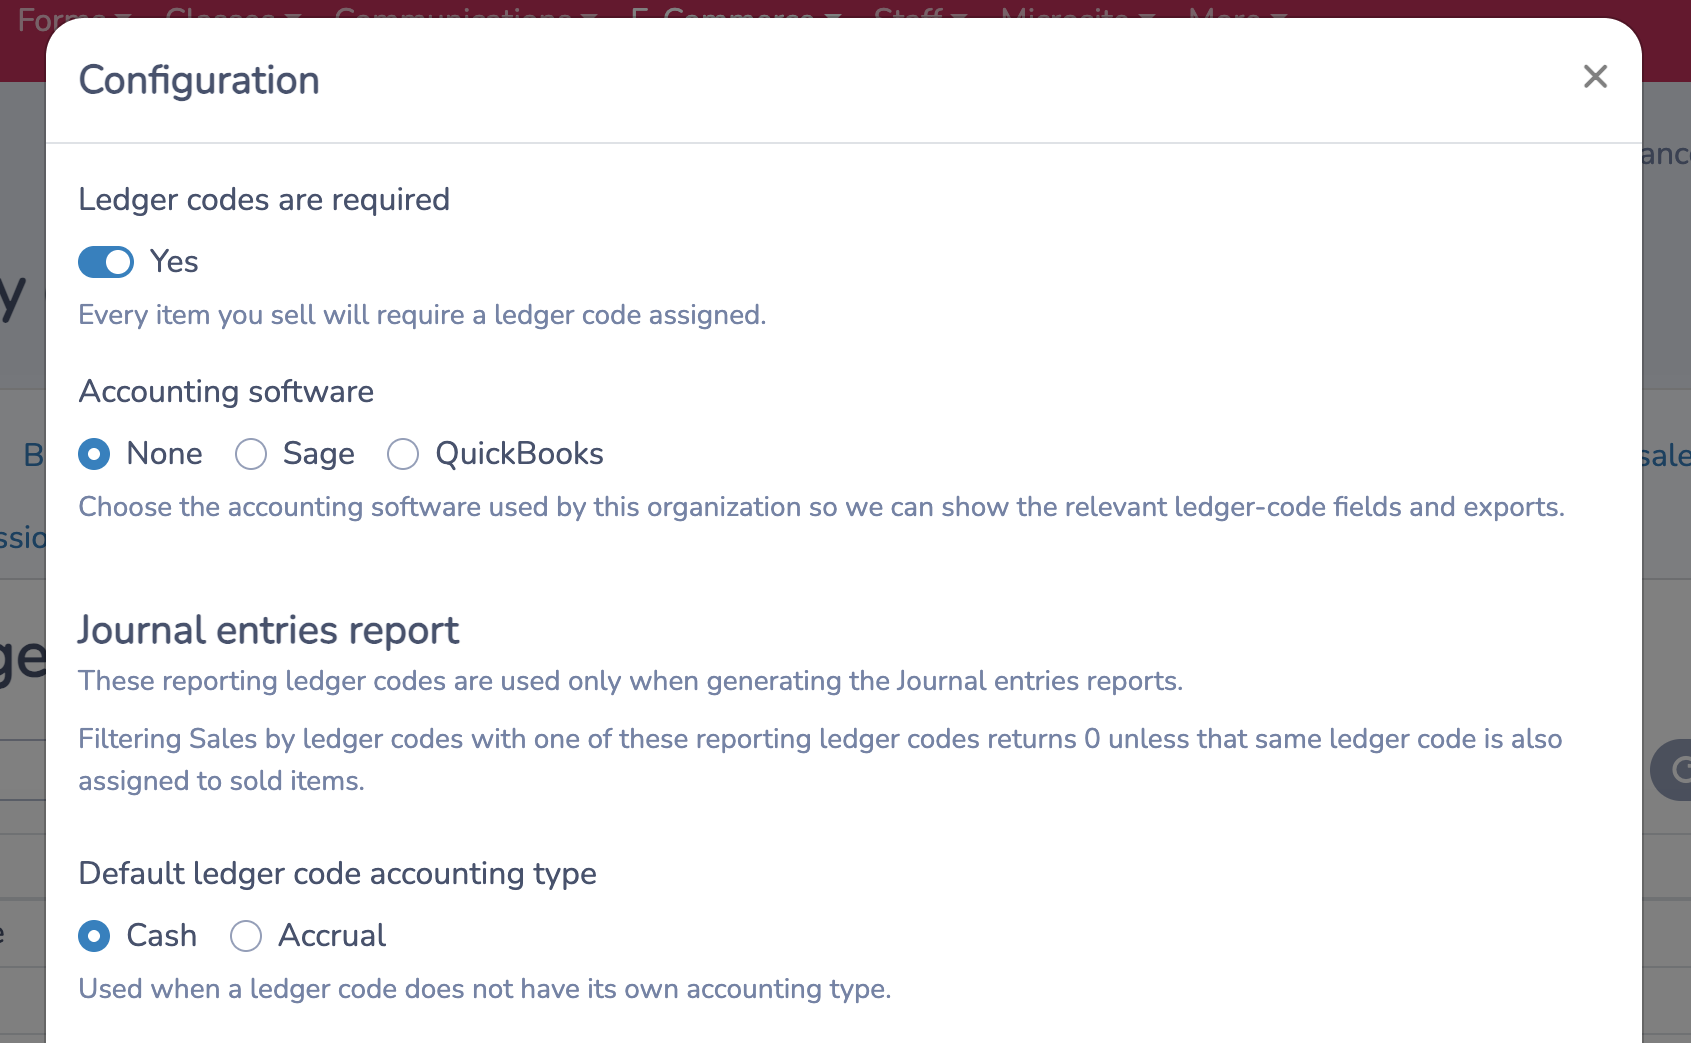Select Sage as the accounting software
The image size is (1691, 1043).
[x=251, y=454]
